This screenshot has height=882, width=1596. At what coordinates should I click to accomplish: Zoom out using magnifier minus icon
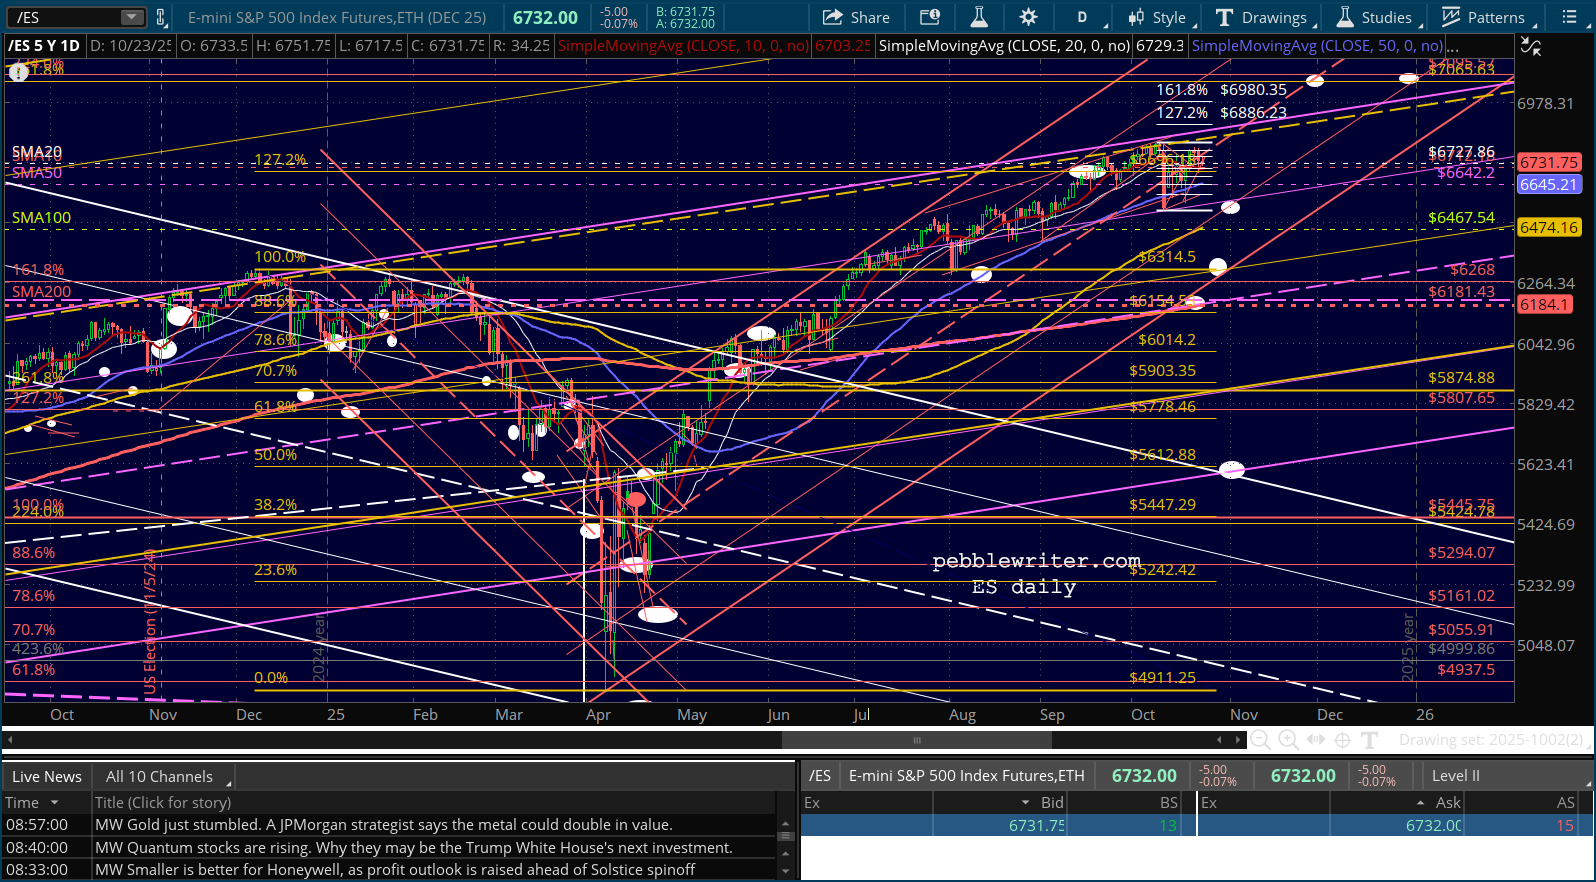click(x=1260, y=740)
